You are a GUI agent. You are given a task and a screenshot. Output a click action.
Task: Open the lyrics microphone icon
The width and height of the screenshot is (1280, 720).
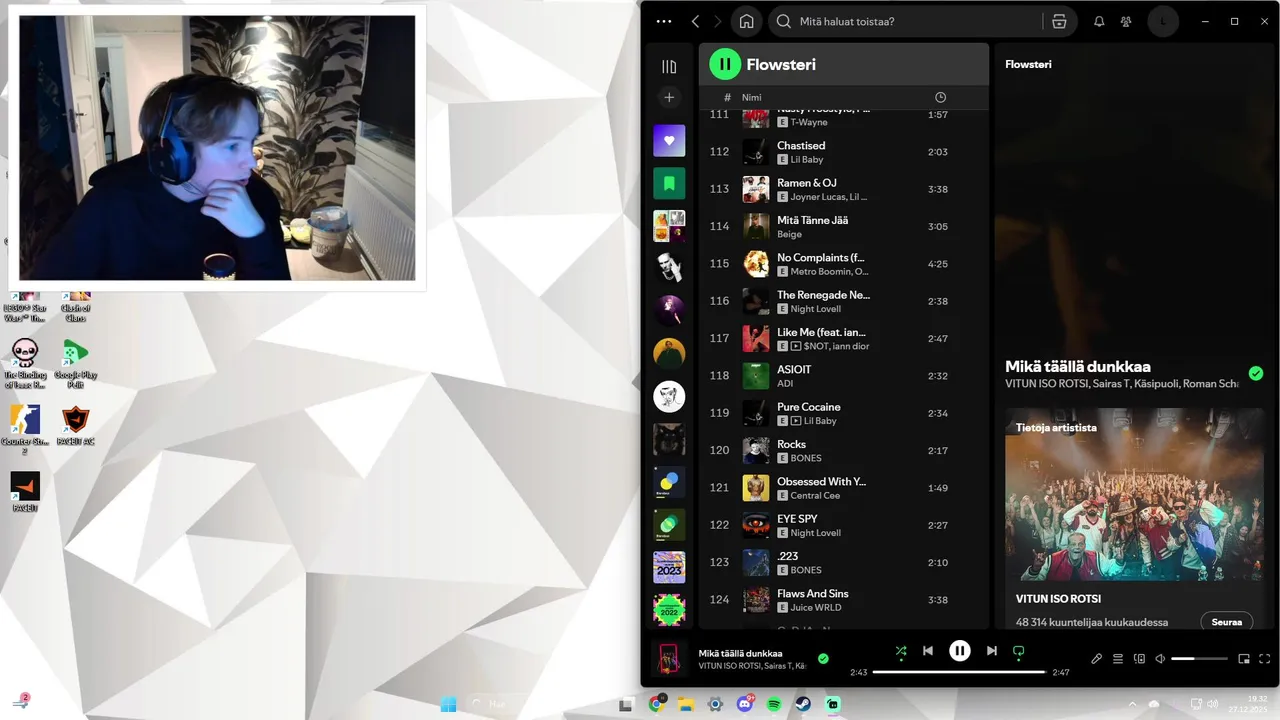point(1096,659)
